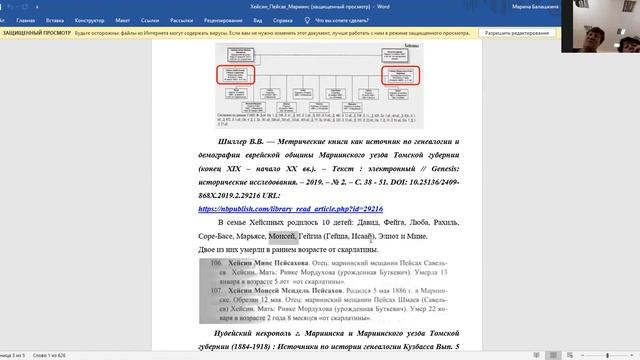Open the Ссылки ribbon tab
Screen dimensions: 640x360
click(x=150, y=20)
